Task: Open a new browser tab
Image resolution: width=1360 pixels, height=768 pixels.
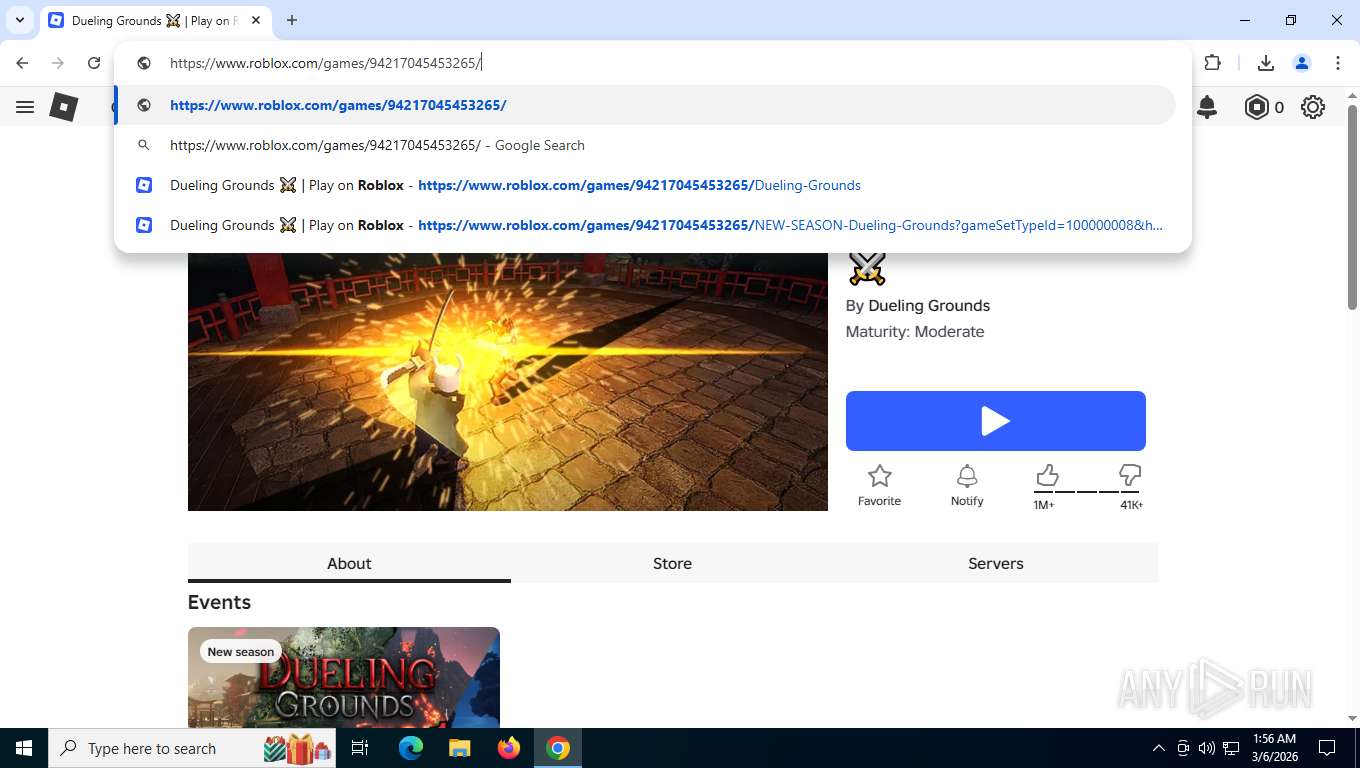Action: (292, 20)
